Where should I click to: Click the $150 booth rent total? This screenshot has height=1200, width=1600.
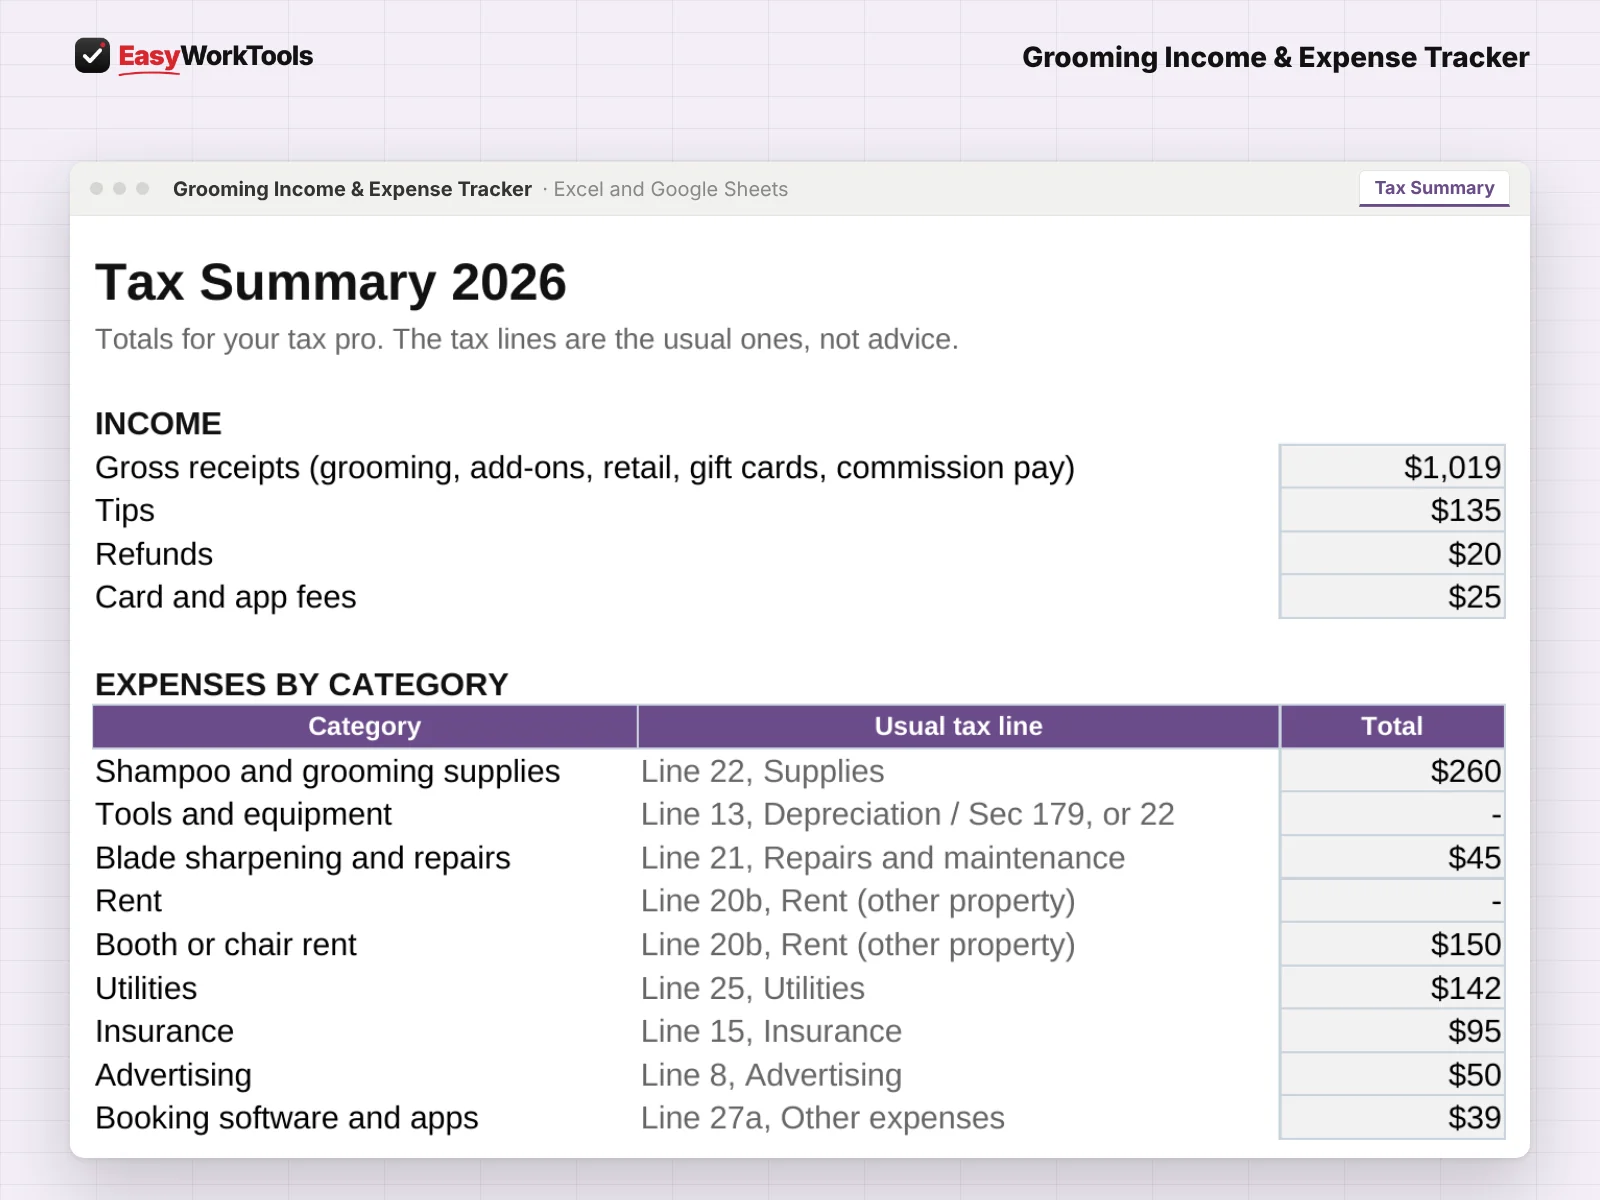(x=1392, y=944)
